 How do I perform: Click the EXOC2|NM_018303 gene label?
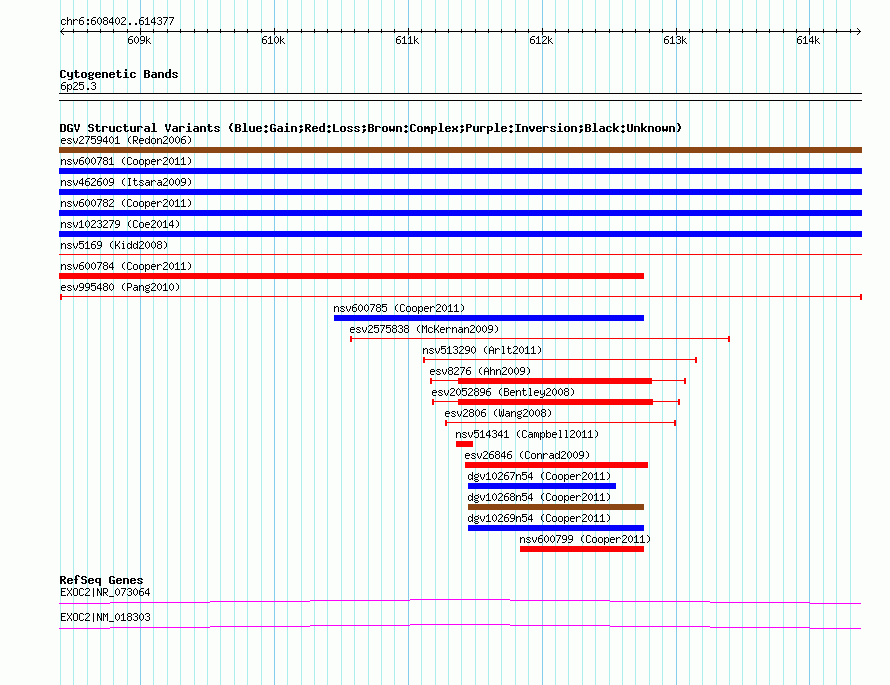[105, 617]
